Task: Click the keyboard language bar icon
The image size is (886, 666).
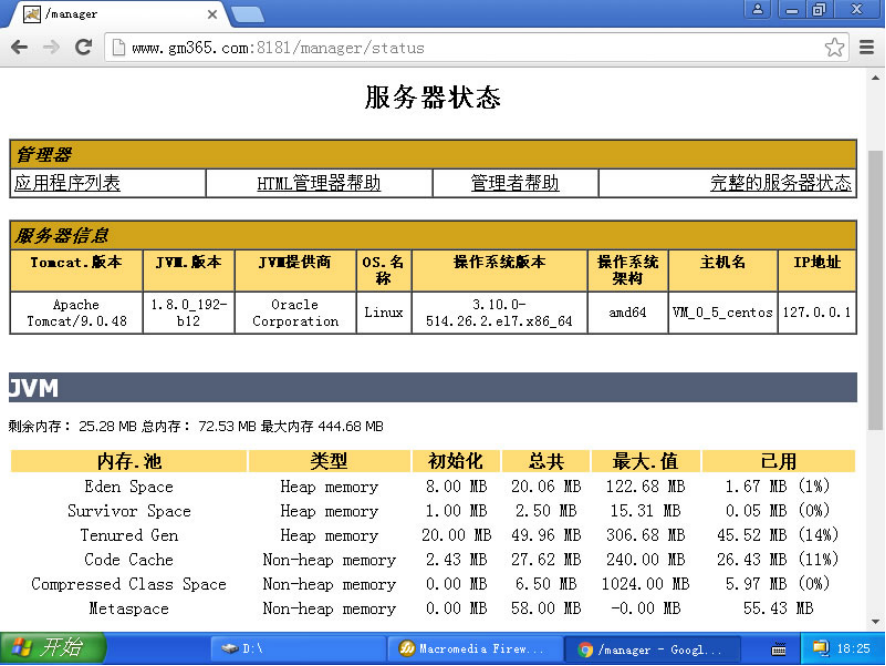Action: pyautogui.click(x=779, y=649)
